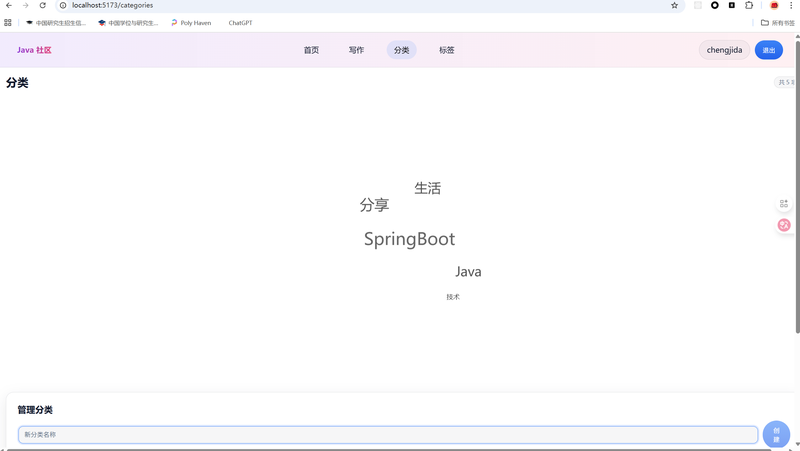The image size is (800, 451).
Task: Click the chengjida username pill
Action: 724,50
